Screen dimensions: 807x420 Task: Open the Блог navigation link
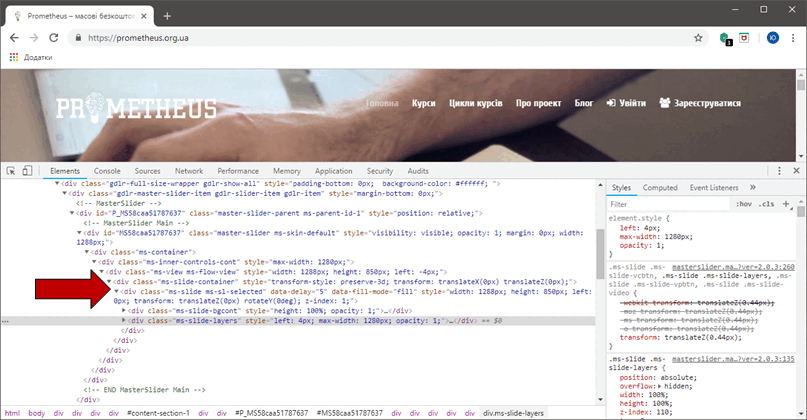pyautogui.click(x=584, y=103)
